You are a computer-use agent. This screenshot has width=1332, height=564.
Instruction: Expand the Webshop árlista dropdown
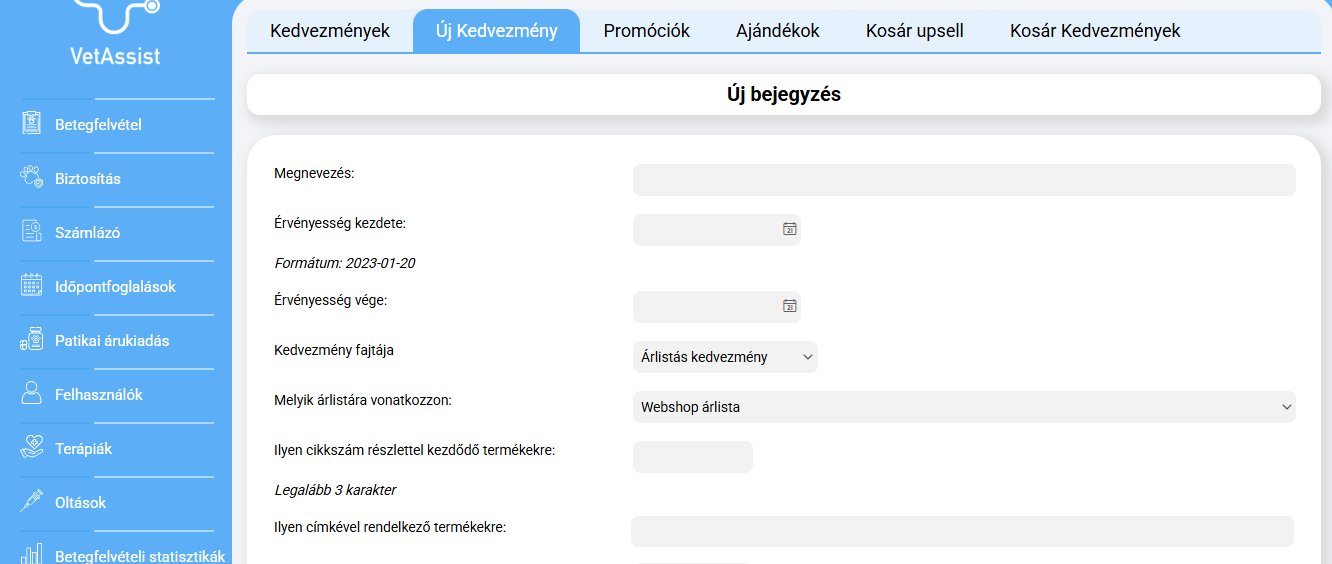964,407
